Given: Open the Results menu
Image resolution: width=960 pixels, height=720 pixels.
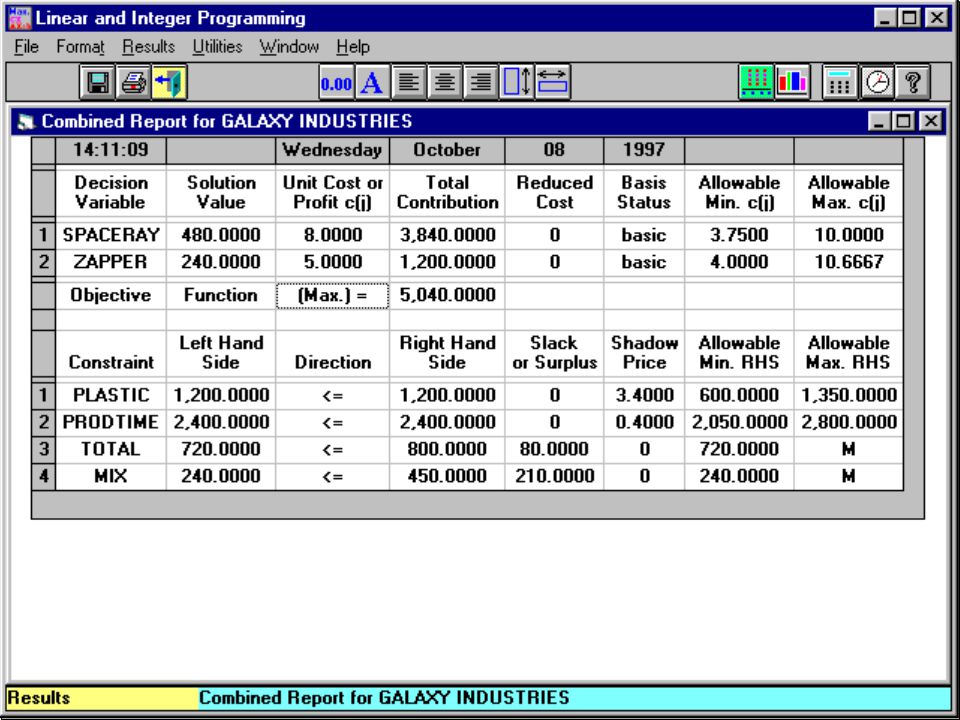Looking at the screenshot, I should (148, 47).
